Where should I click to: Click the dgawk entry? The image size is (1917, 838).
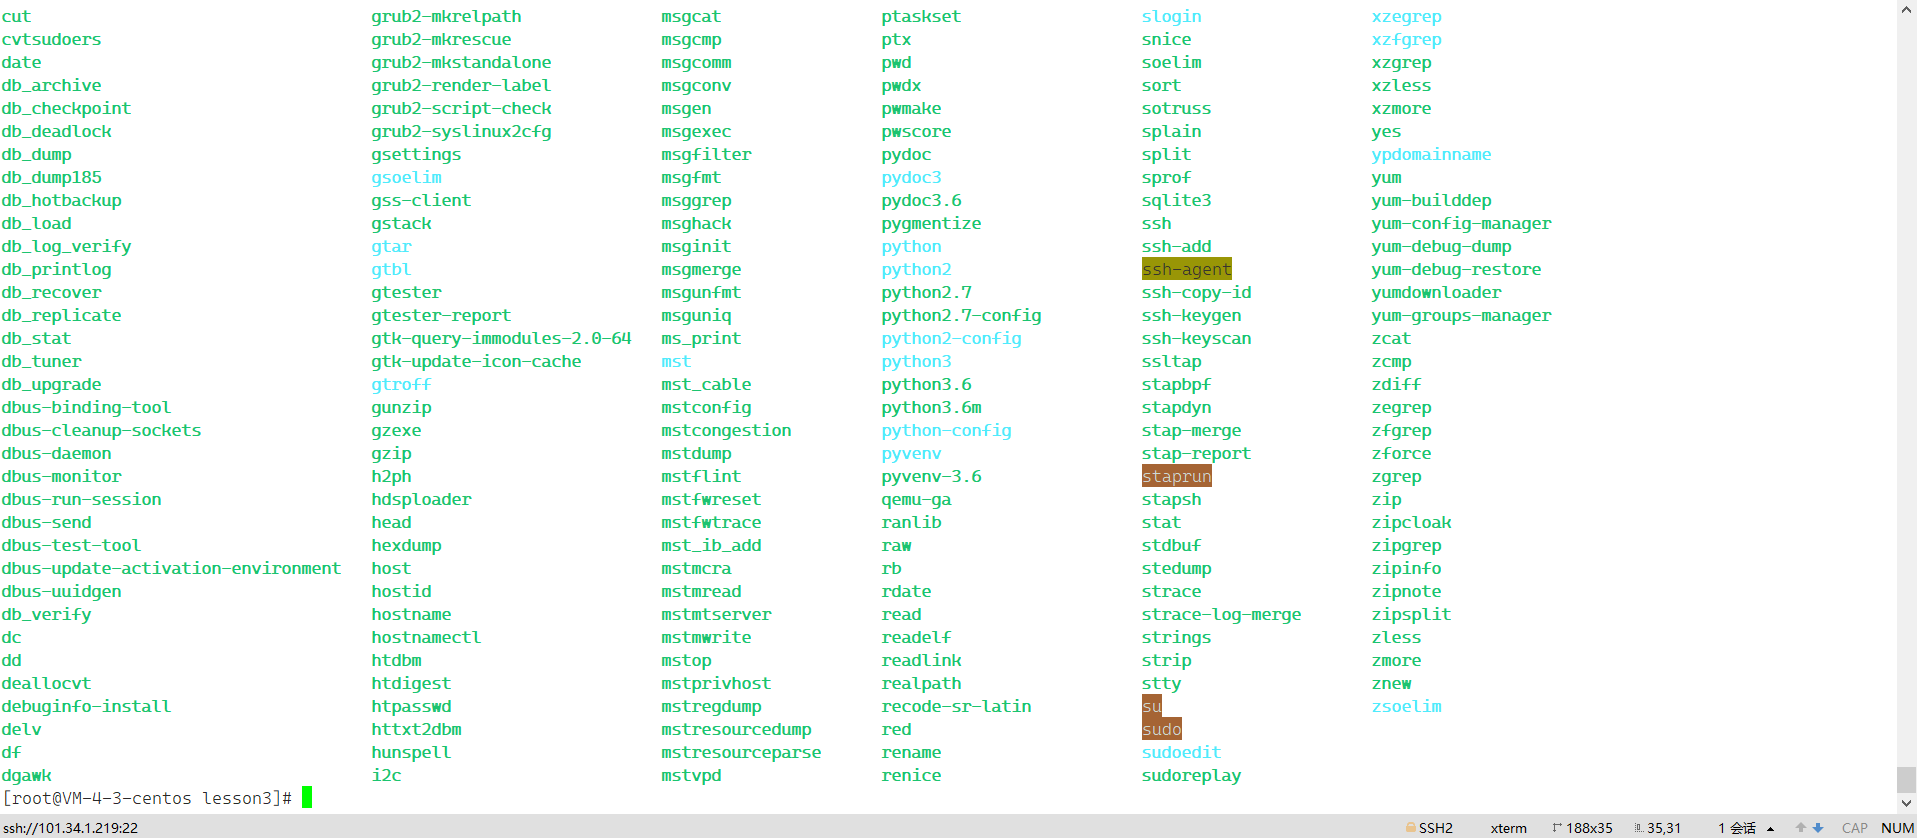[x=27, y=775]
